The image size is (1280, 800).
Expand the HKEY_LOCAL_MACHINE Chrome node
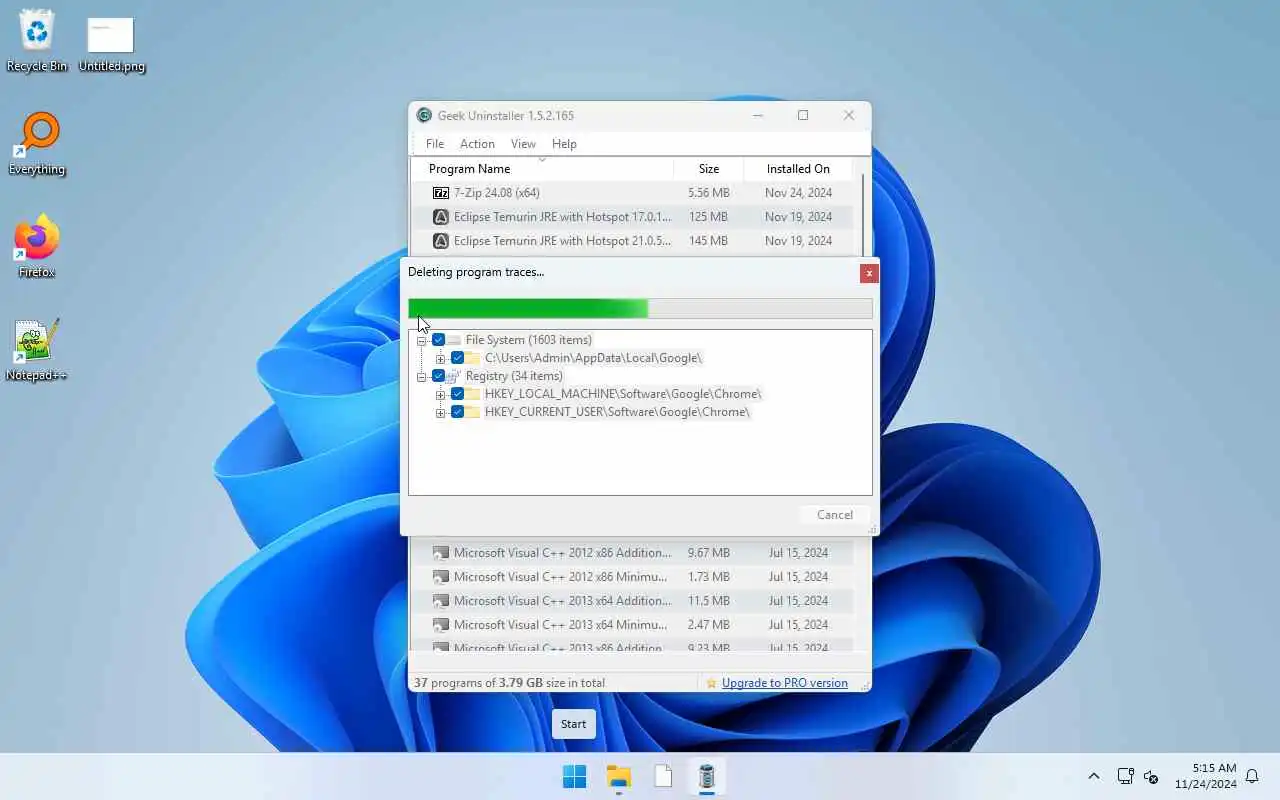[x=440, y=395]
